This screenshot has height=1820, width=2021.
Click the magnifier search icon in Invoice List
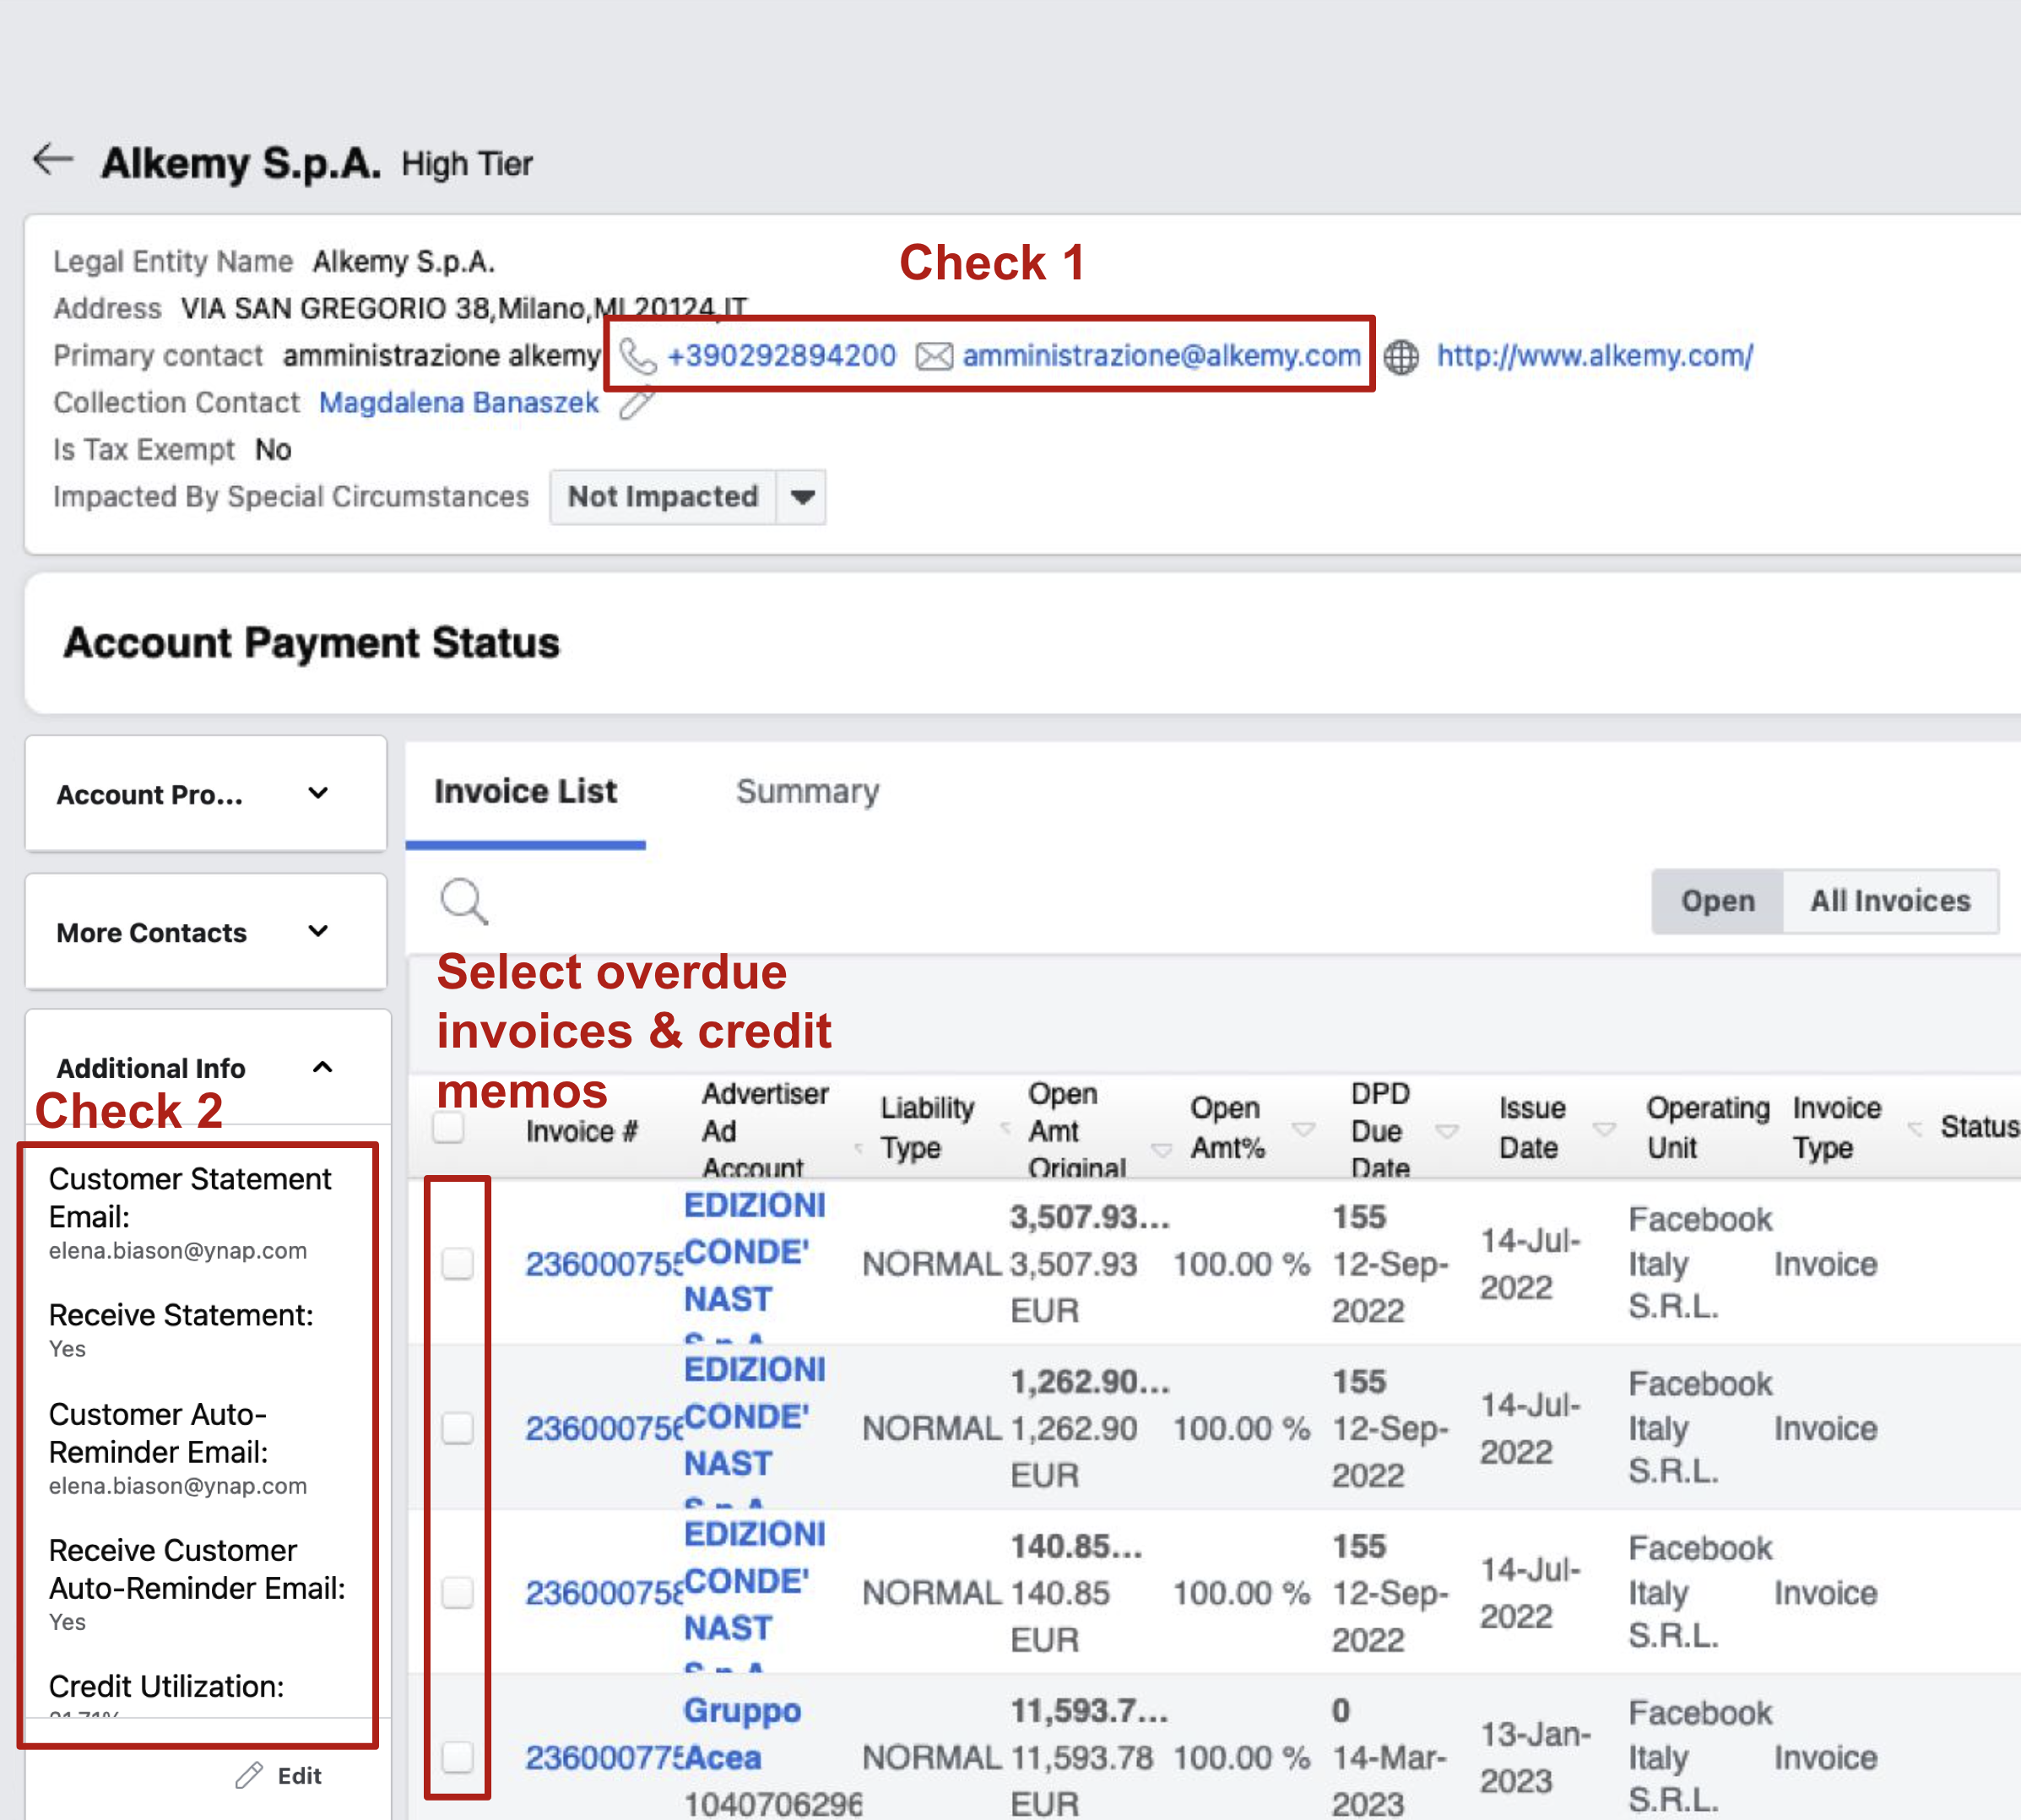pos(464,901)
